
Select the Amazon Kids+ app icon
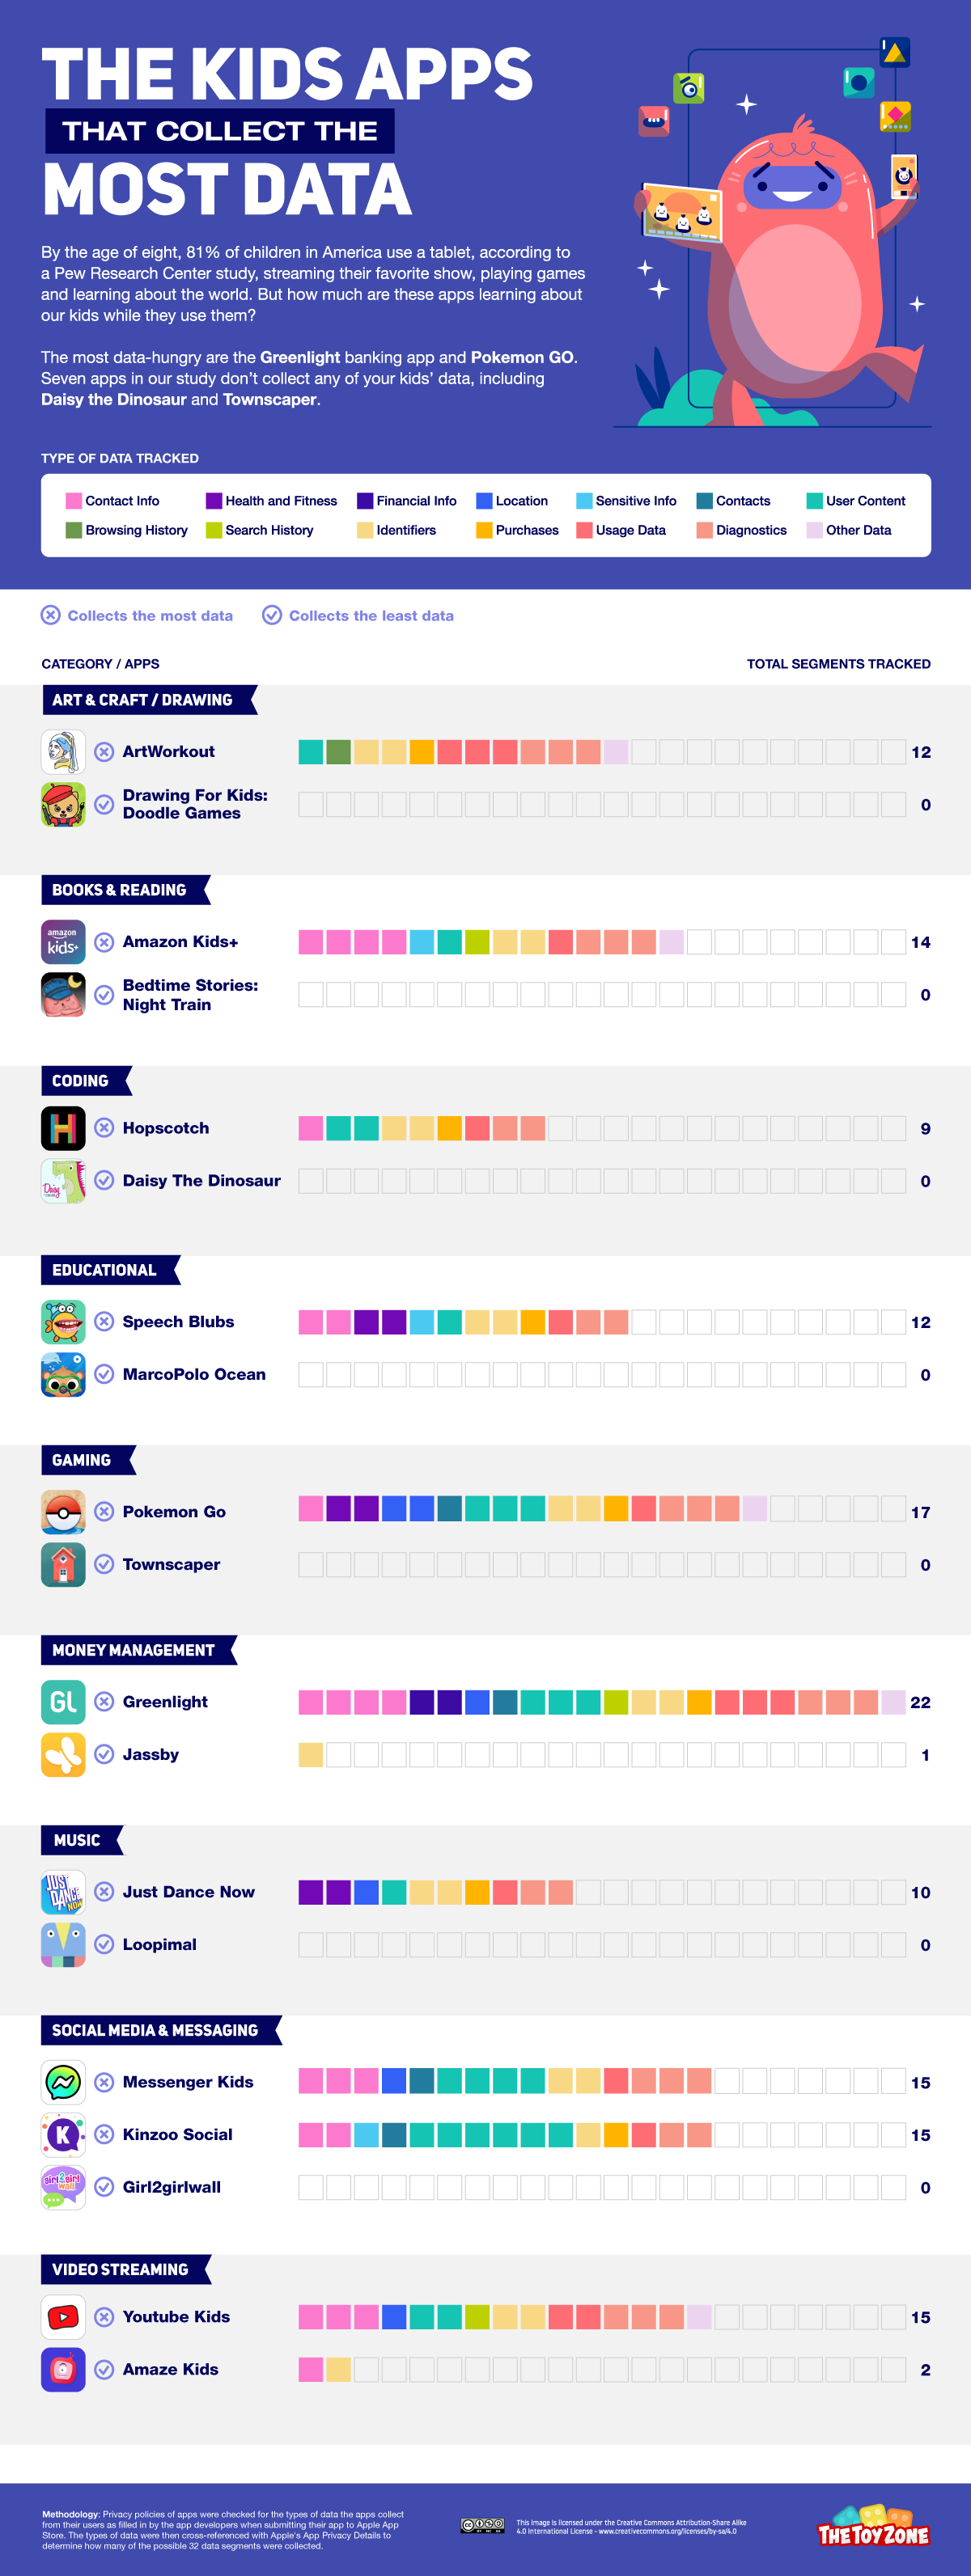click(x=63, y=942)
